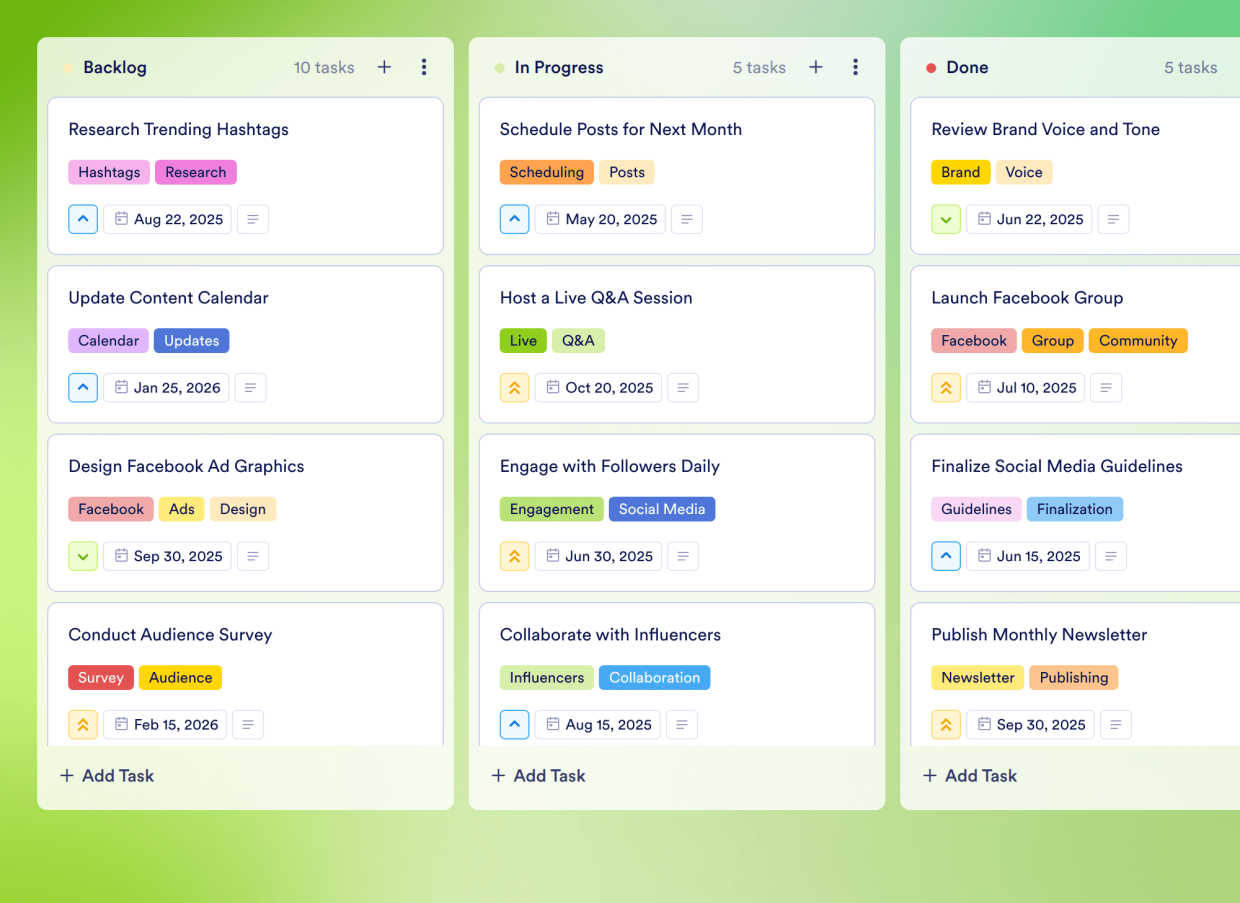1240x903 pixels.
Task: Expand priority selector on Collaborate with Influencers
Action: 514,724
